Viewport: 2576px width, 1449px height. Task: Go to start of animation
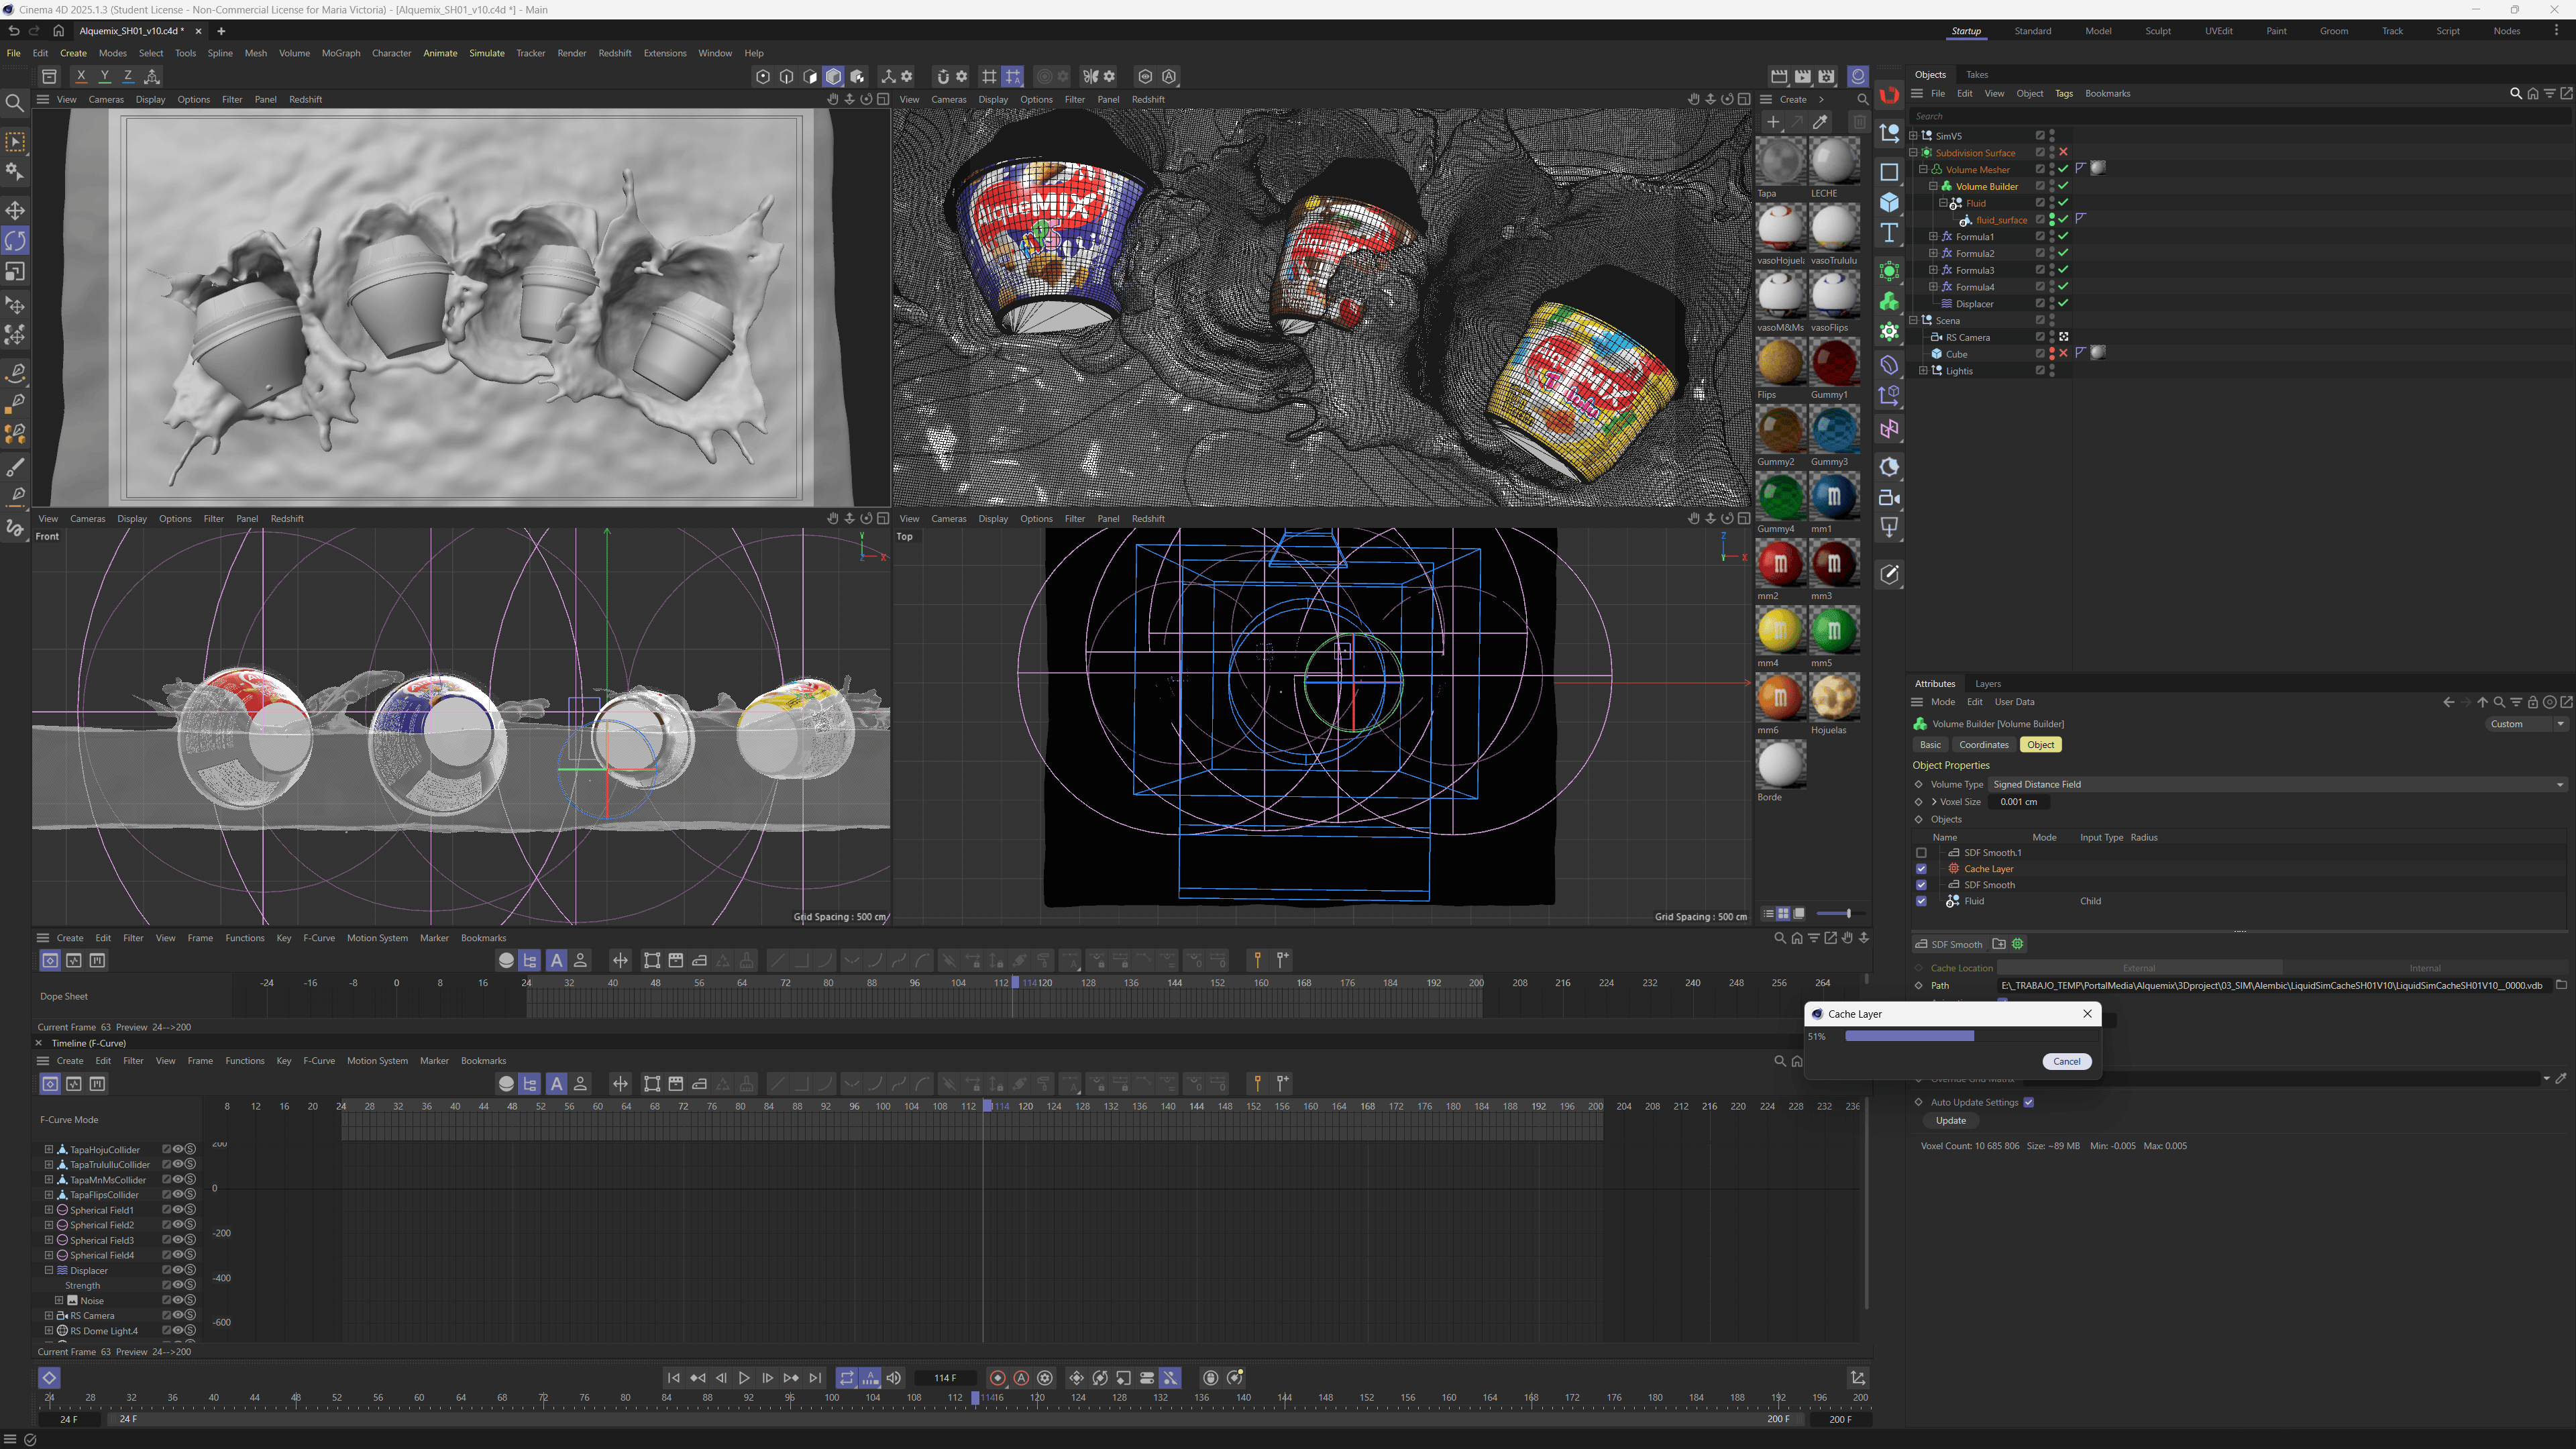[x=674, y=1378]
